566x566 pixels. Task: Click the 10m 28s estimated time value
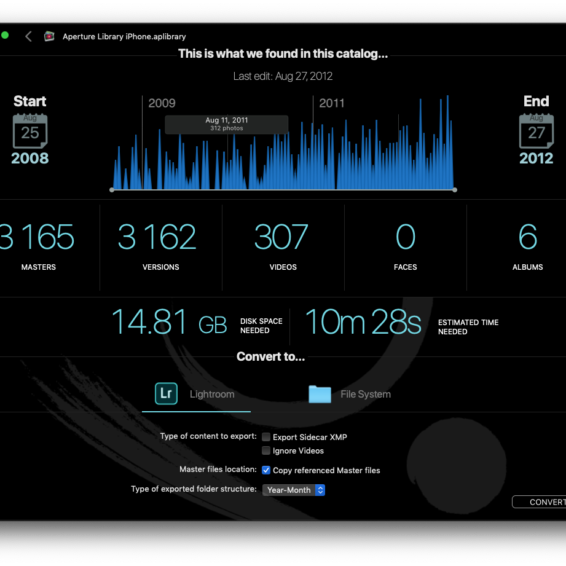coord(363,322)
